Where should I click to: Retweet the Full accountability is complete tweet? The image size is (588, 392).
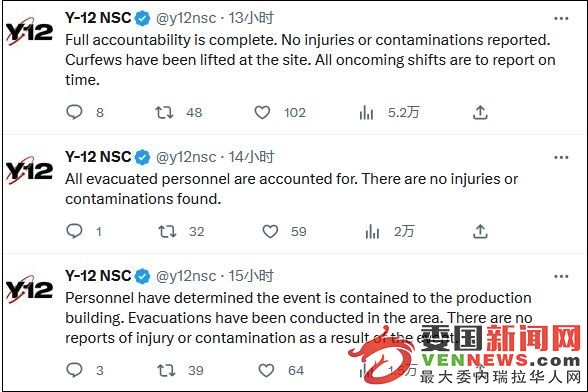[164, 112]
